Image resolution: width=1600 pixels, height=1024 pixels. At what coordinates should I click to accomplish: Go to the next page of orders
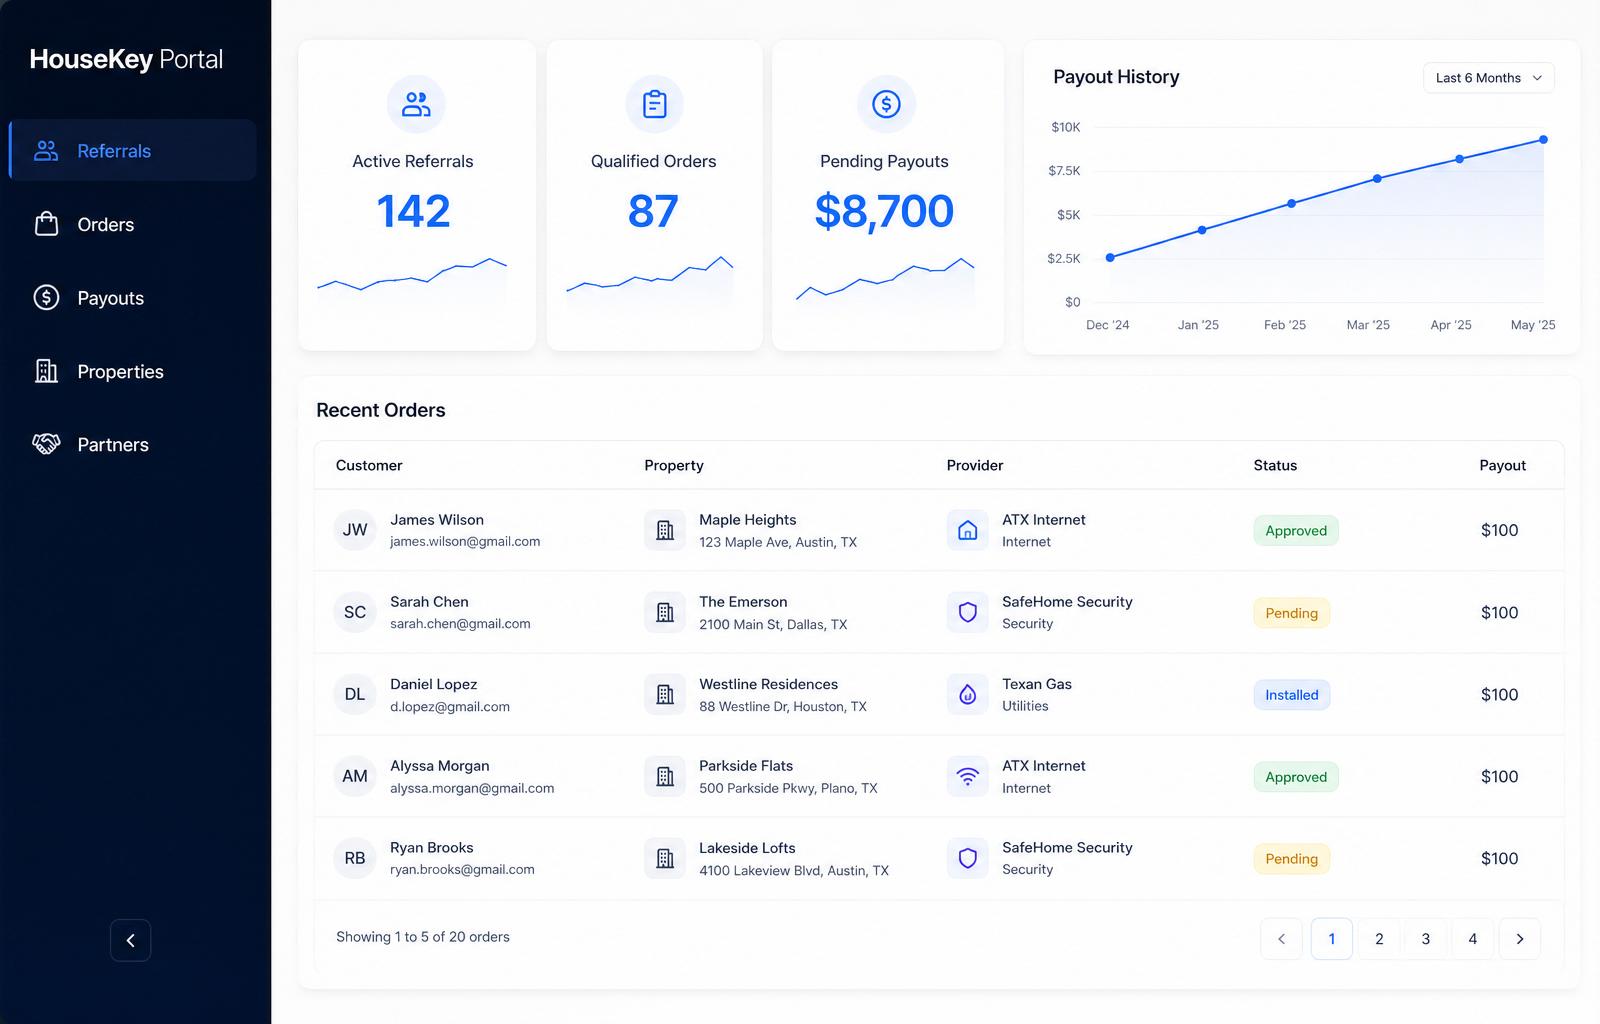click(x=1520, y=939)
